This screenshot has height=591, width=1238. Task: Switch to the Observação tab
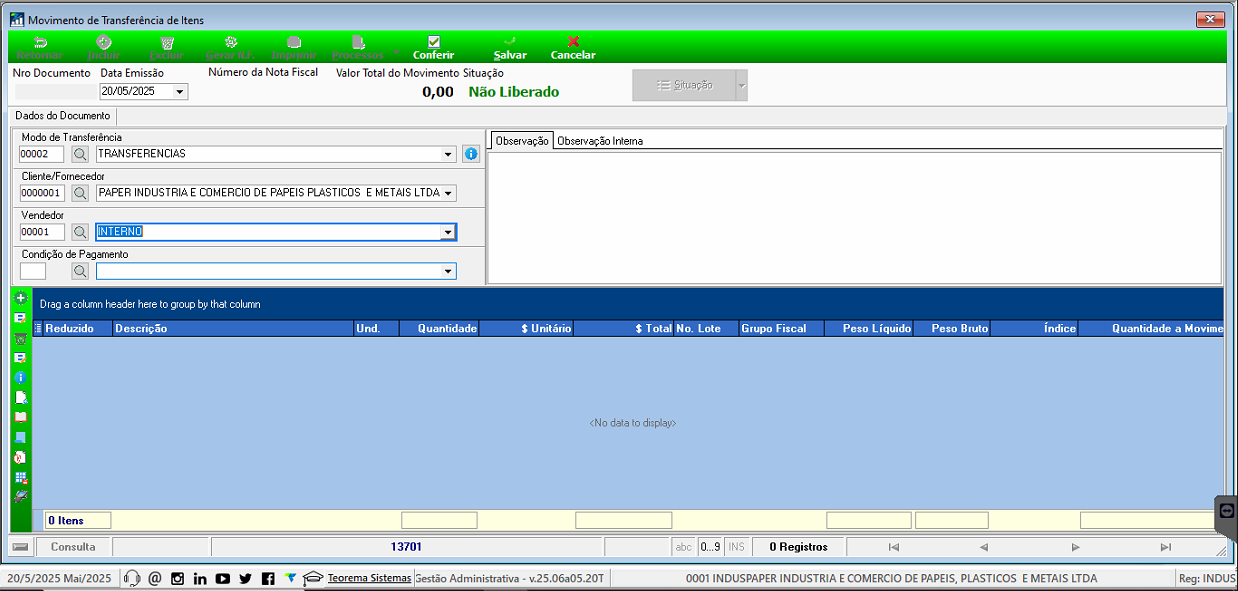[522, 141]
